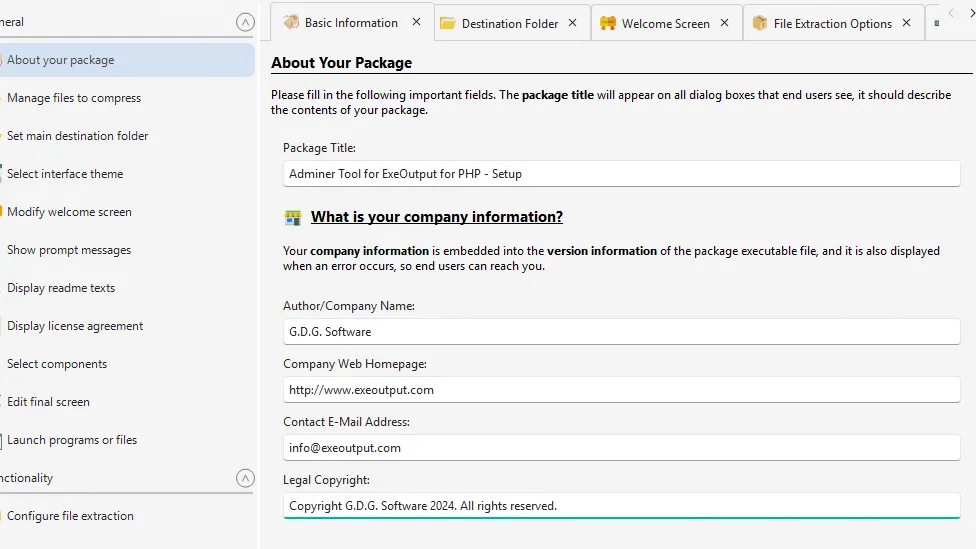Focus the Company Web Homepage field
Screen dimensions: 976x549
(x=621, y=390)
